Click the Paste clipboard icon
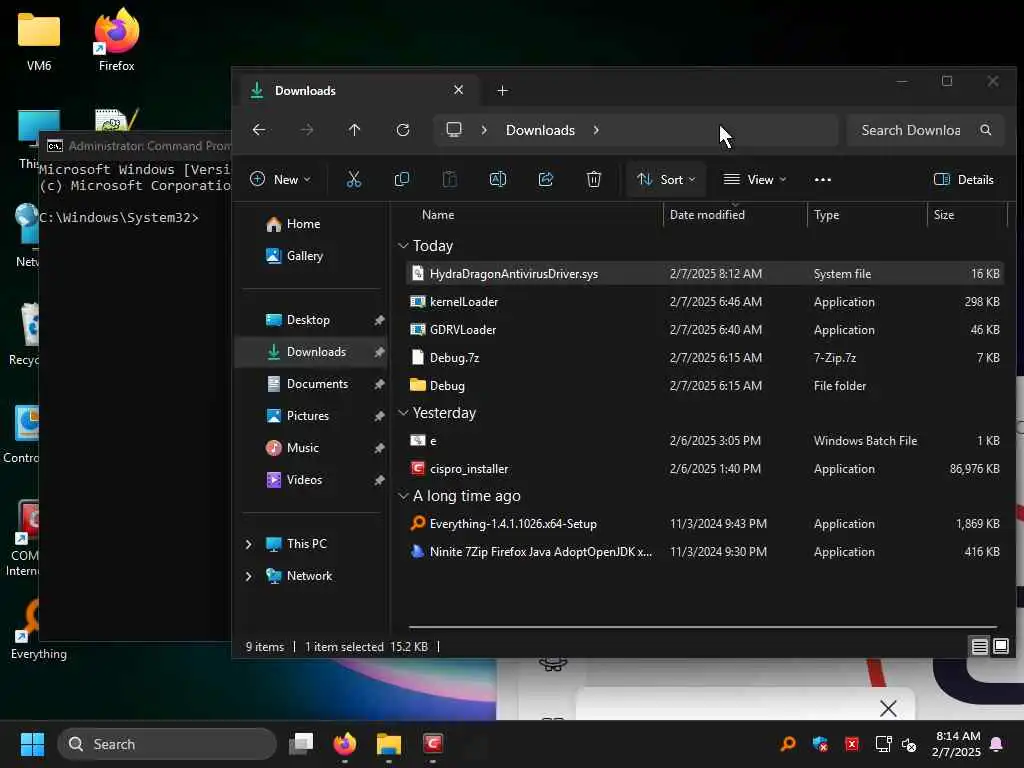The image size is (1024, 768). pos(449,180)
